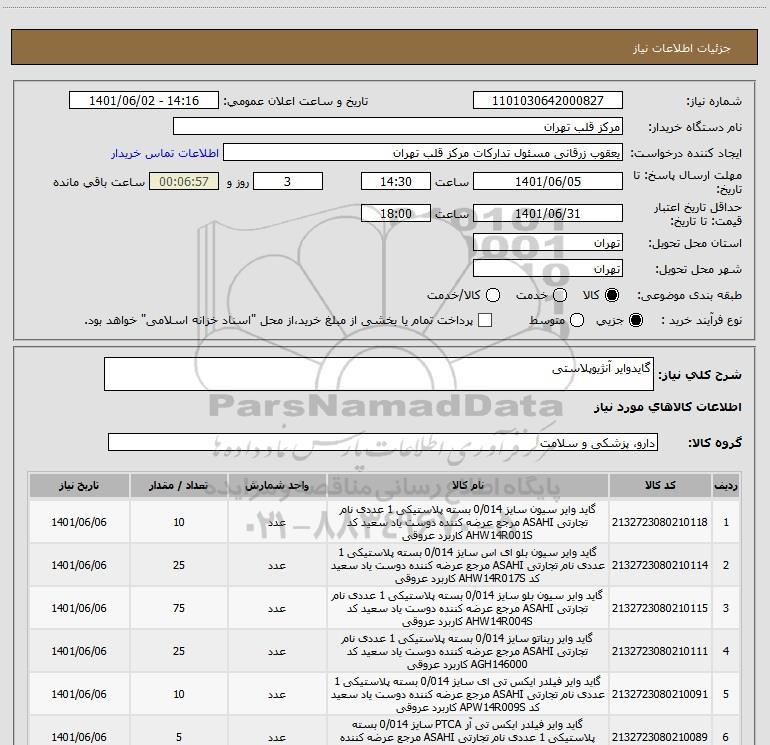Image resolution: width=770 pixels, height=745 pixels.
Task: Click quantity 5 in row 6
Action: tap(179, 737)
